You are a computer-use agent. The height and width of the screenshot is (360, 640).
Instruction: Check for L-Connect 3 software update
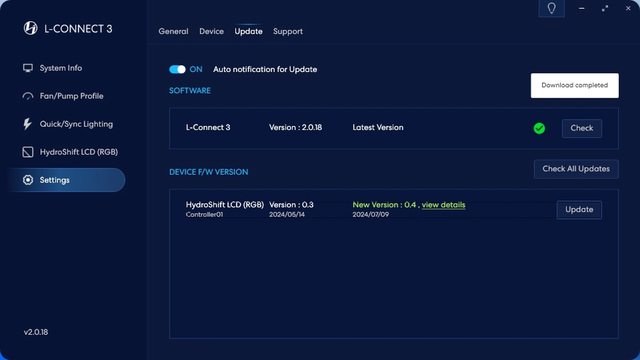tap(582, 128)
